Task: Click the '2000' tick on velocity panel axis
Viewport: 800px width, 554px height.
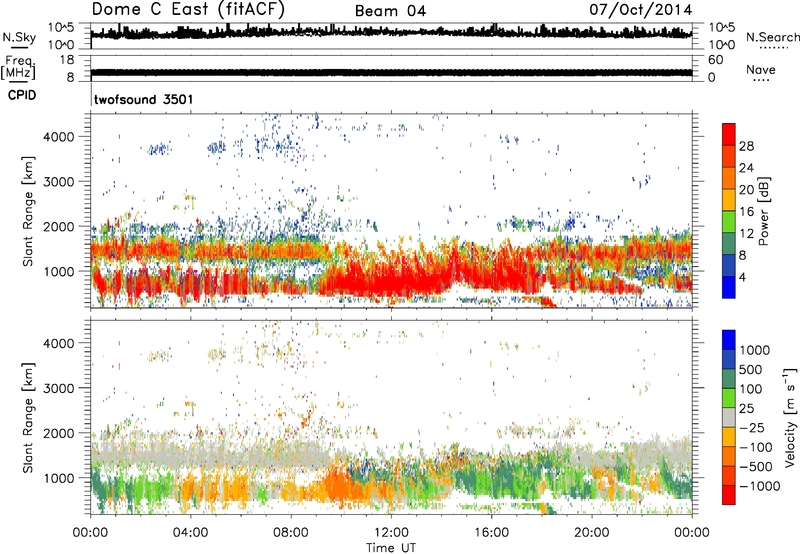Action: [59, 433]
